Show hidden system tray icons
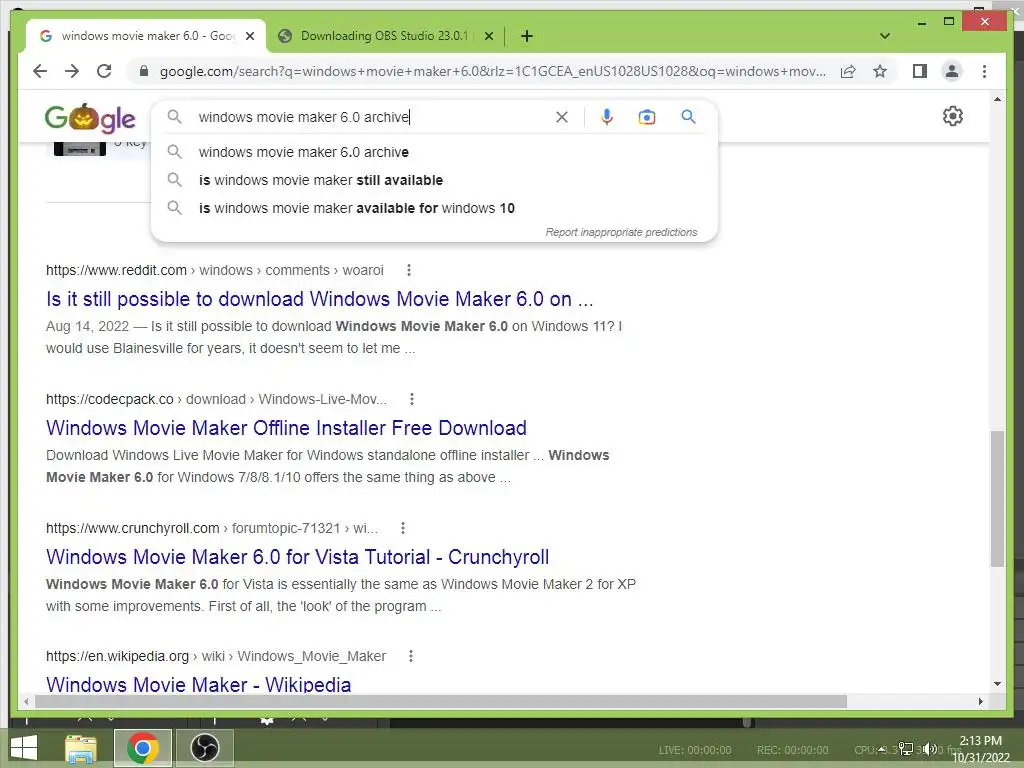 pyautogui.click(x=882, y=749)
